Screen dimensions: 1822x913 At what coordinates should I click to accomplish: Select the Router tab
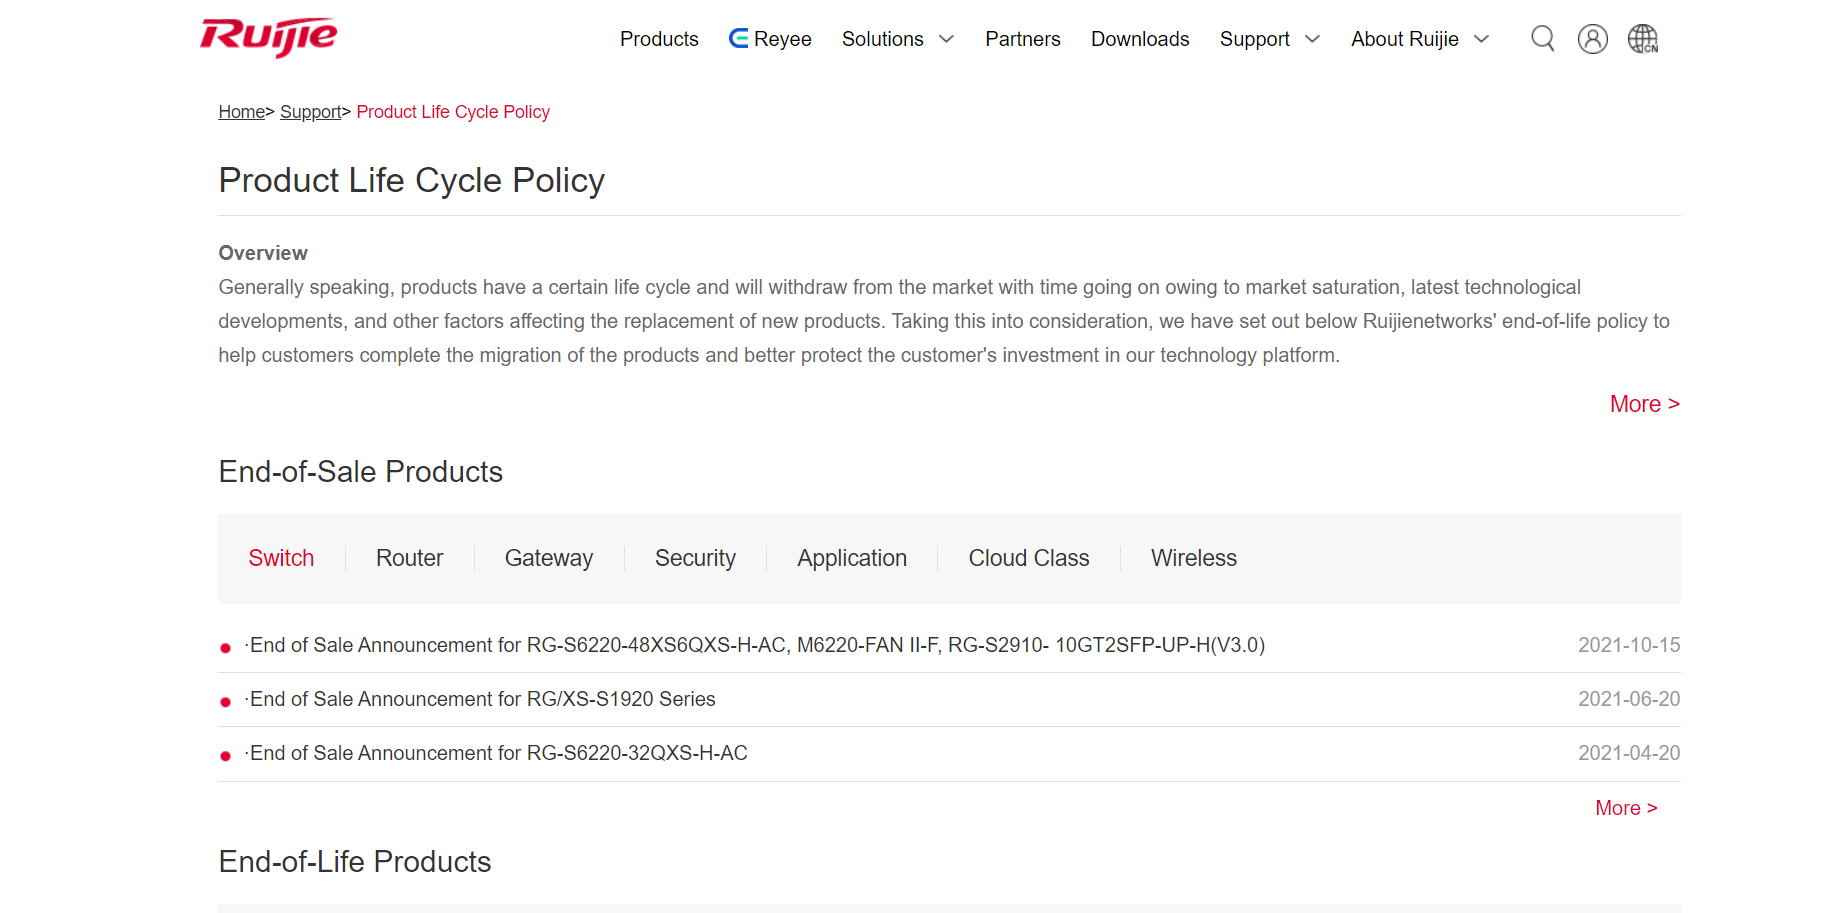[x=410, y=558]
